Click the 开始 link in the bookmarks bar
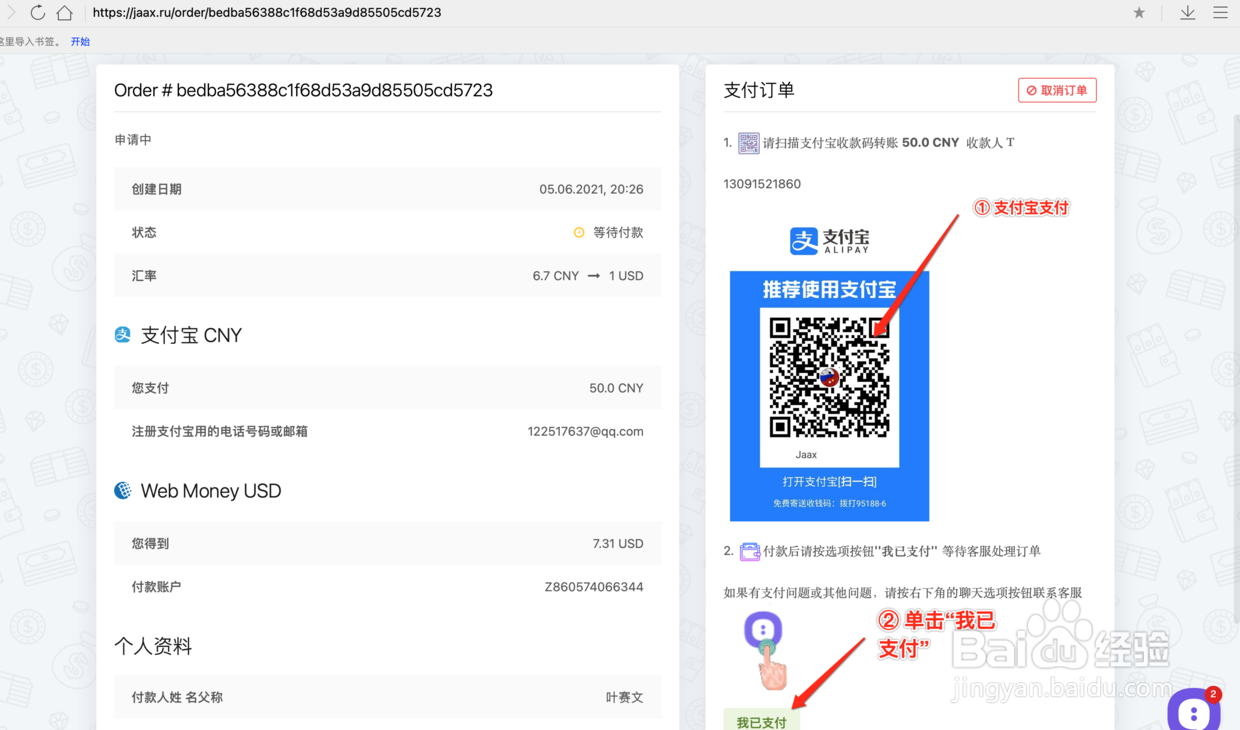The image size is (1240, 730). [80, 42]
